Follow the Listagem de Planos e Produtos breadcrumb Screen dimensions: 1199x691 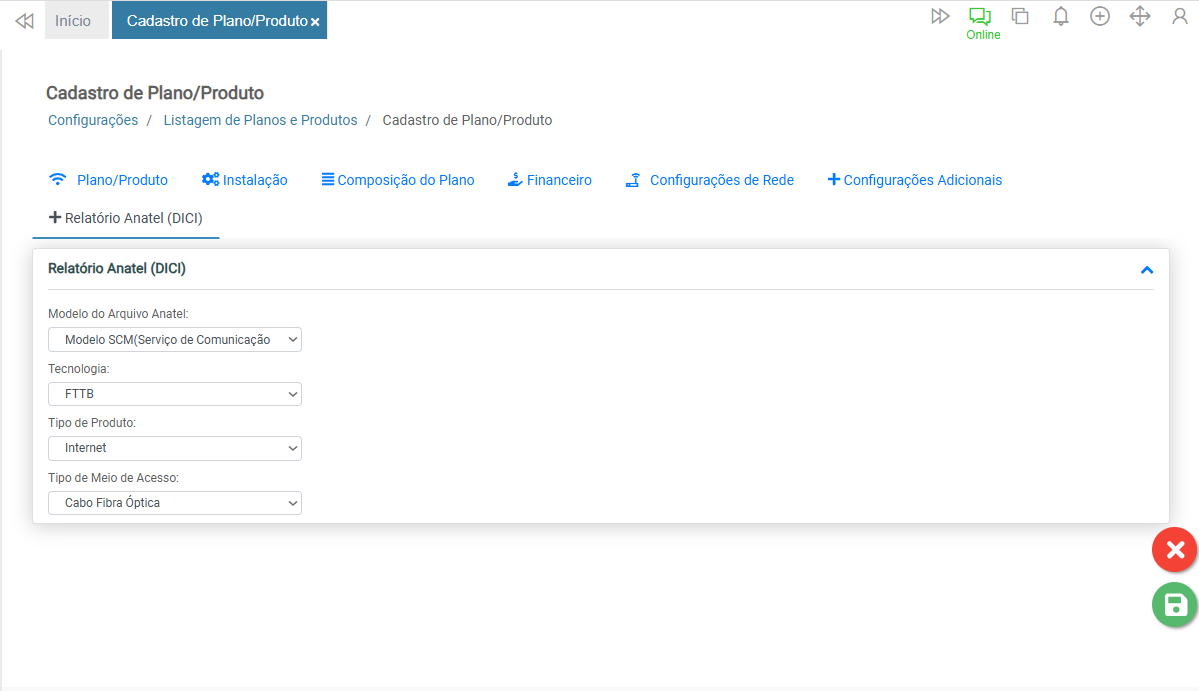click(260, 120)
